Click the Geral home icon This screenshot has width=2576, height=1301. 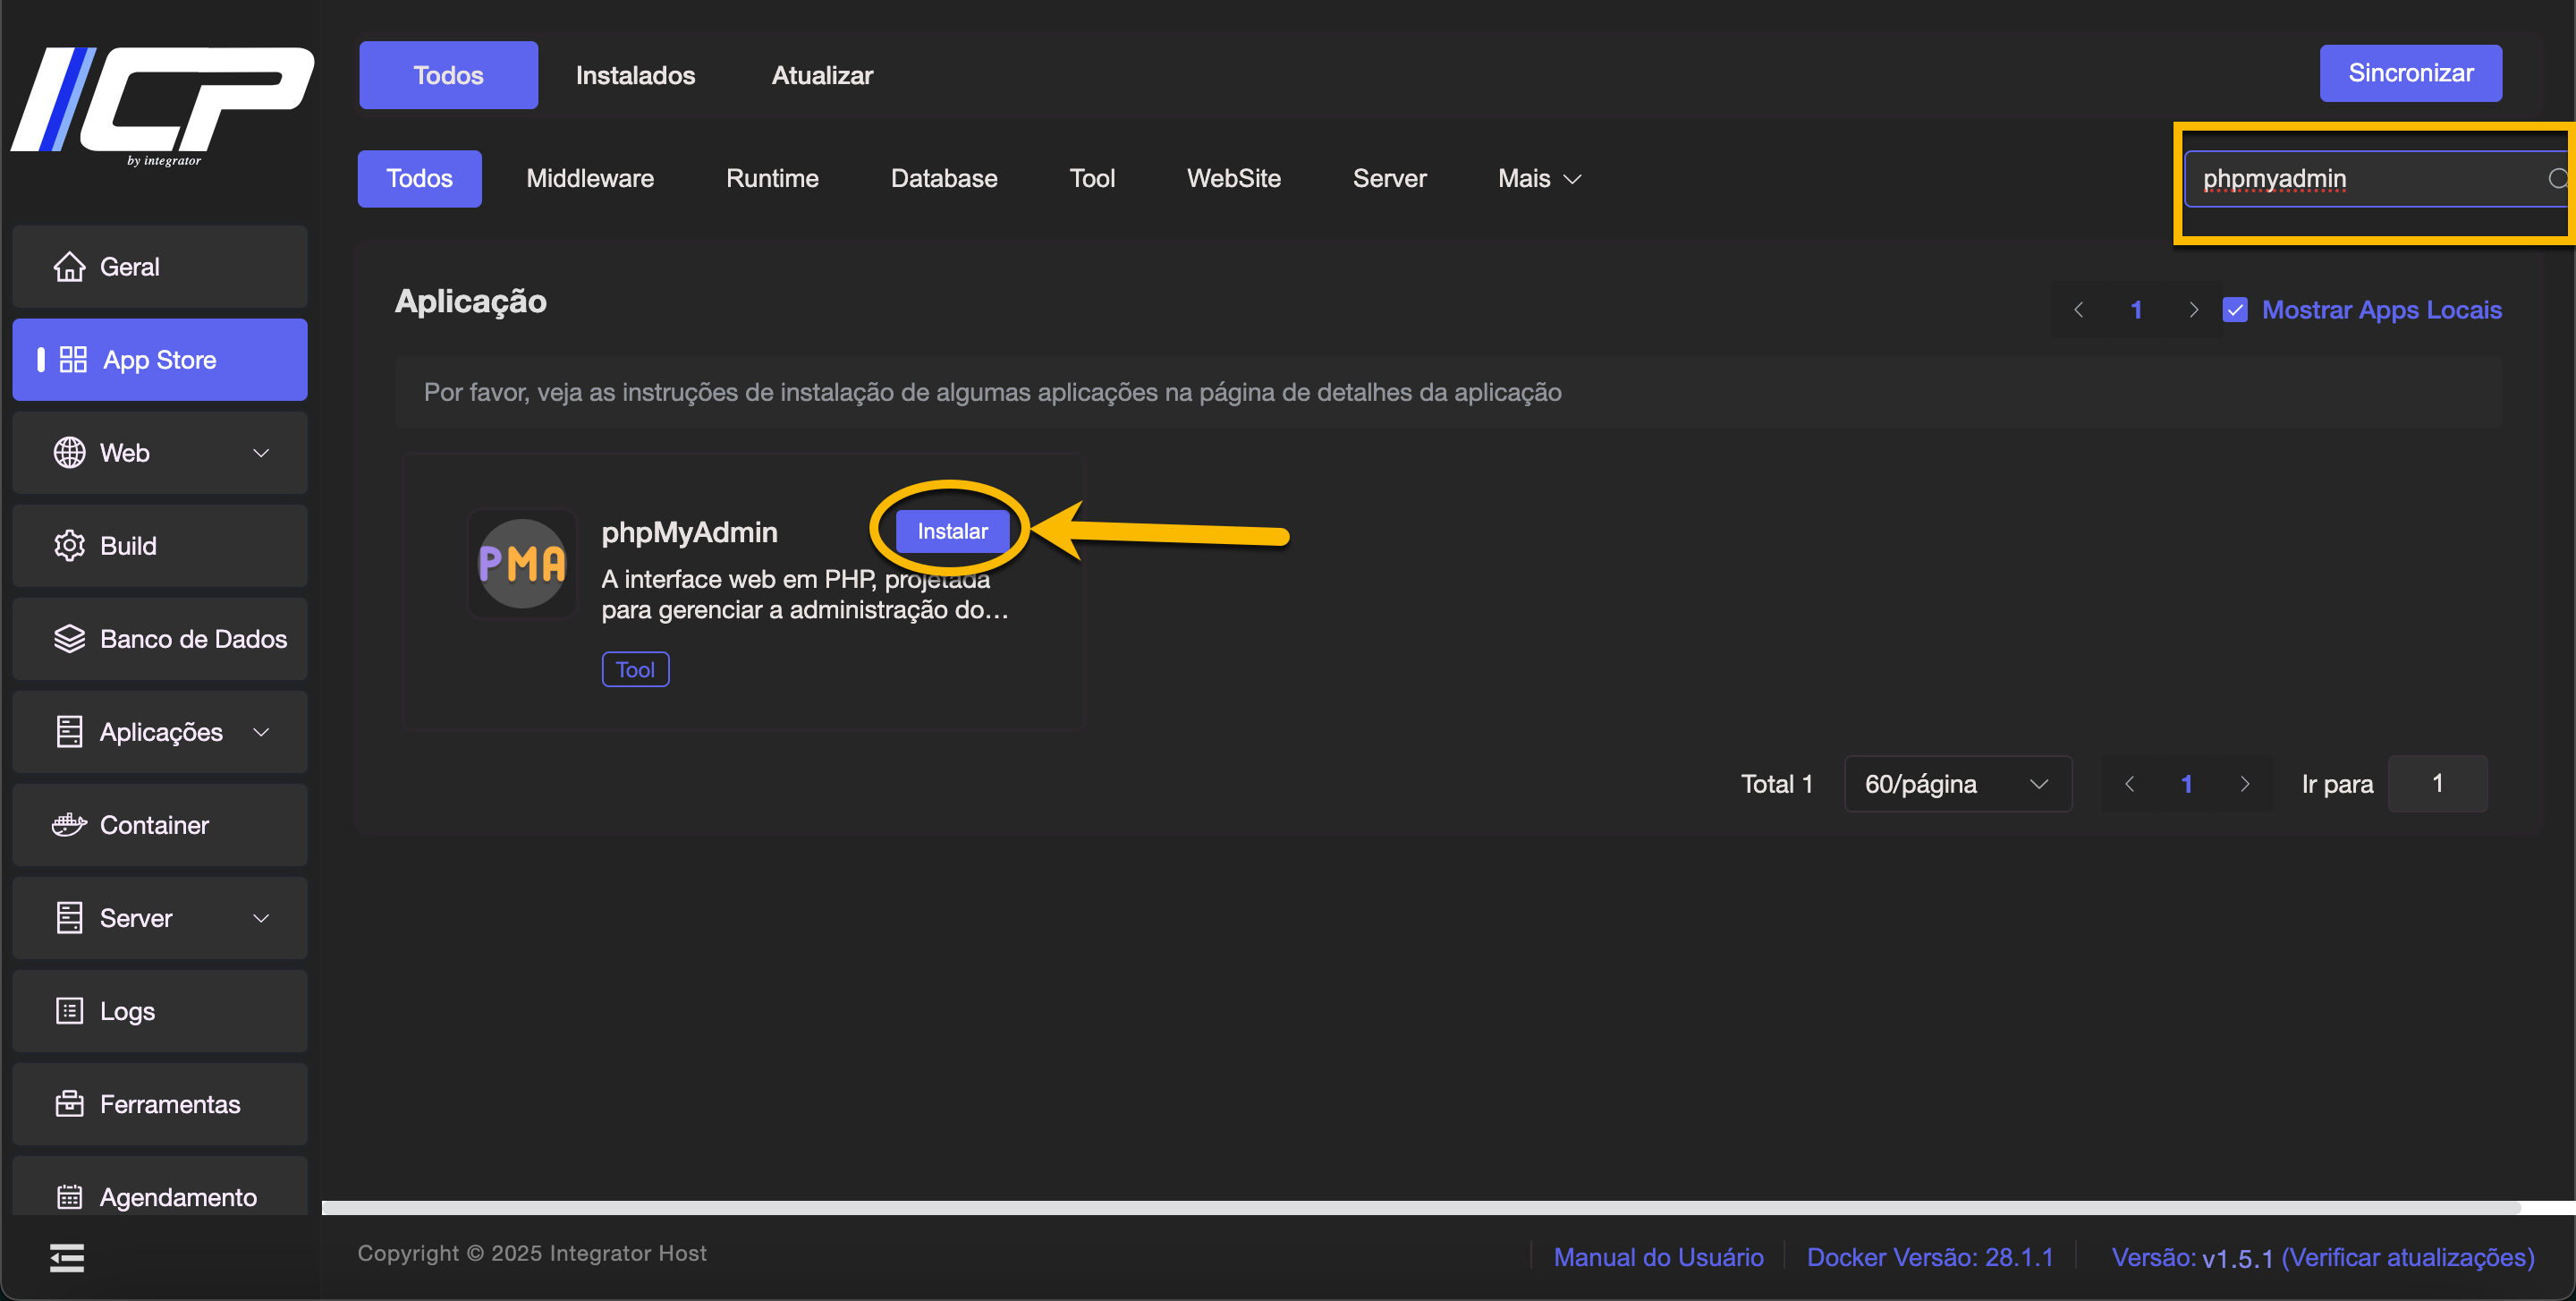click(69, 267)
